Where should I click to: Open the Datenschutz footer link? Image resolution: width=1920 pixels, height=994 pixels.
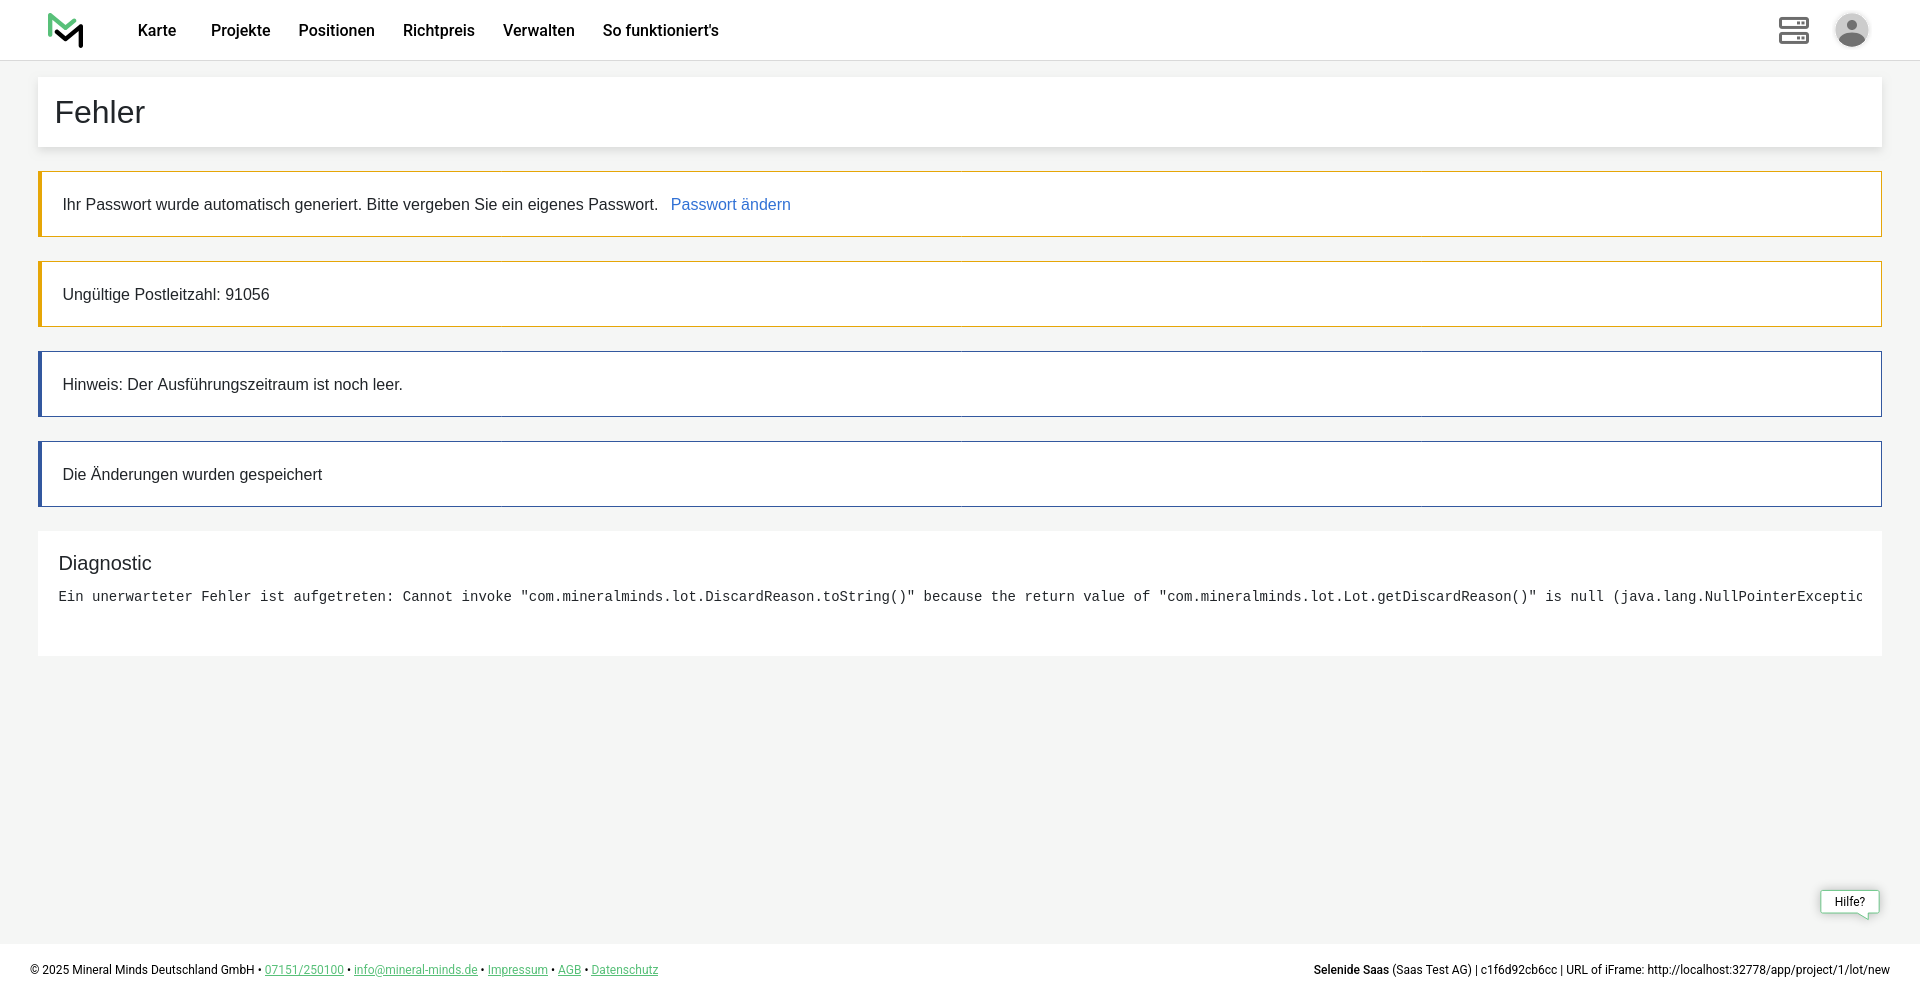[x=624, y=970]
